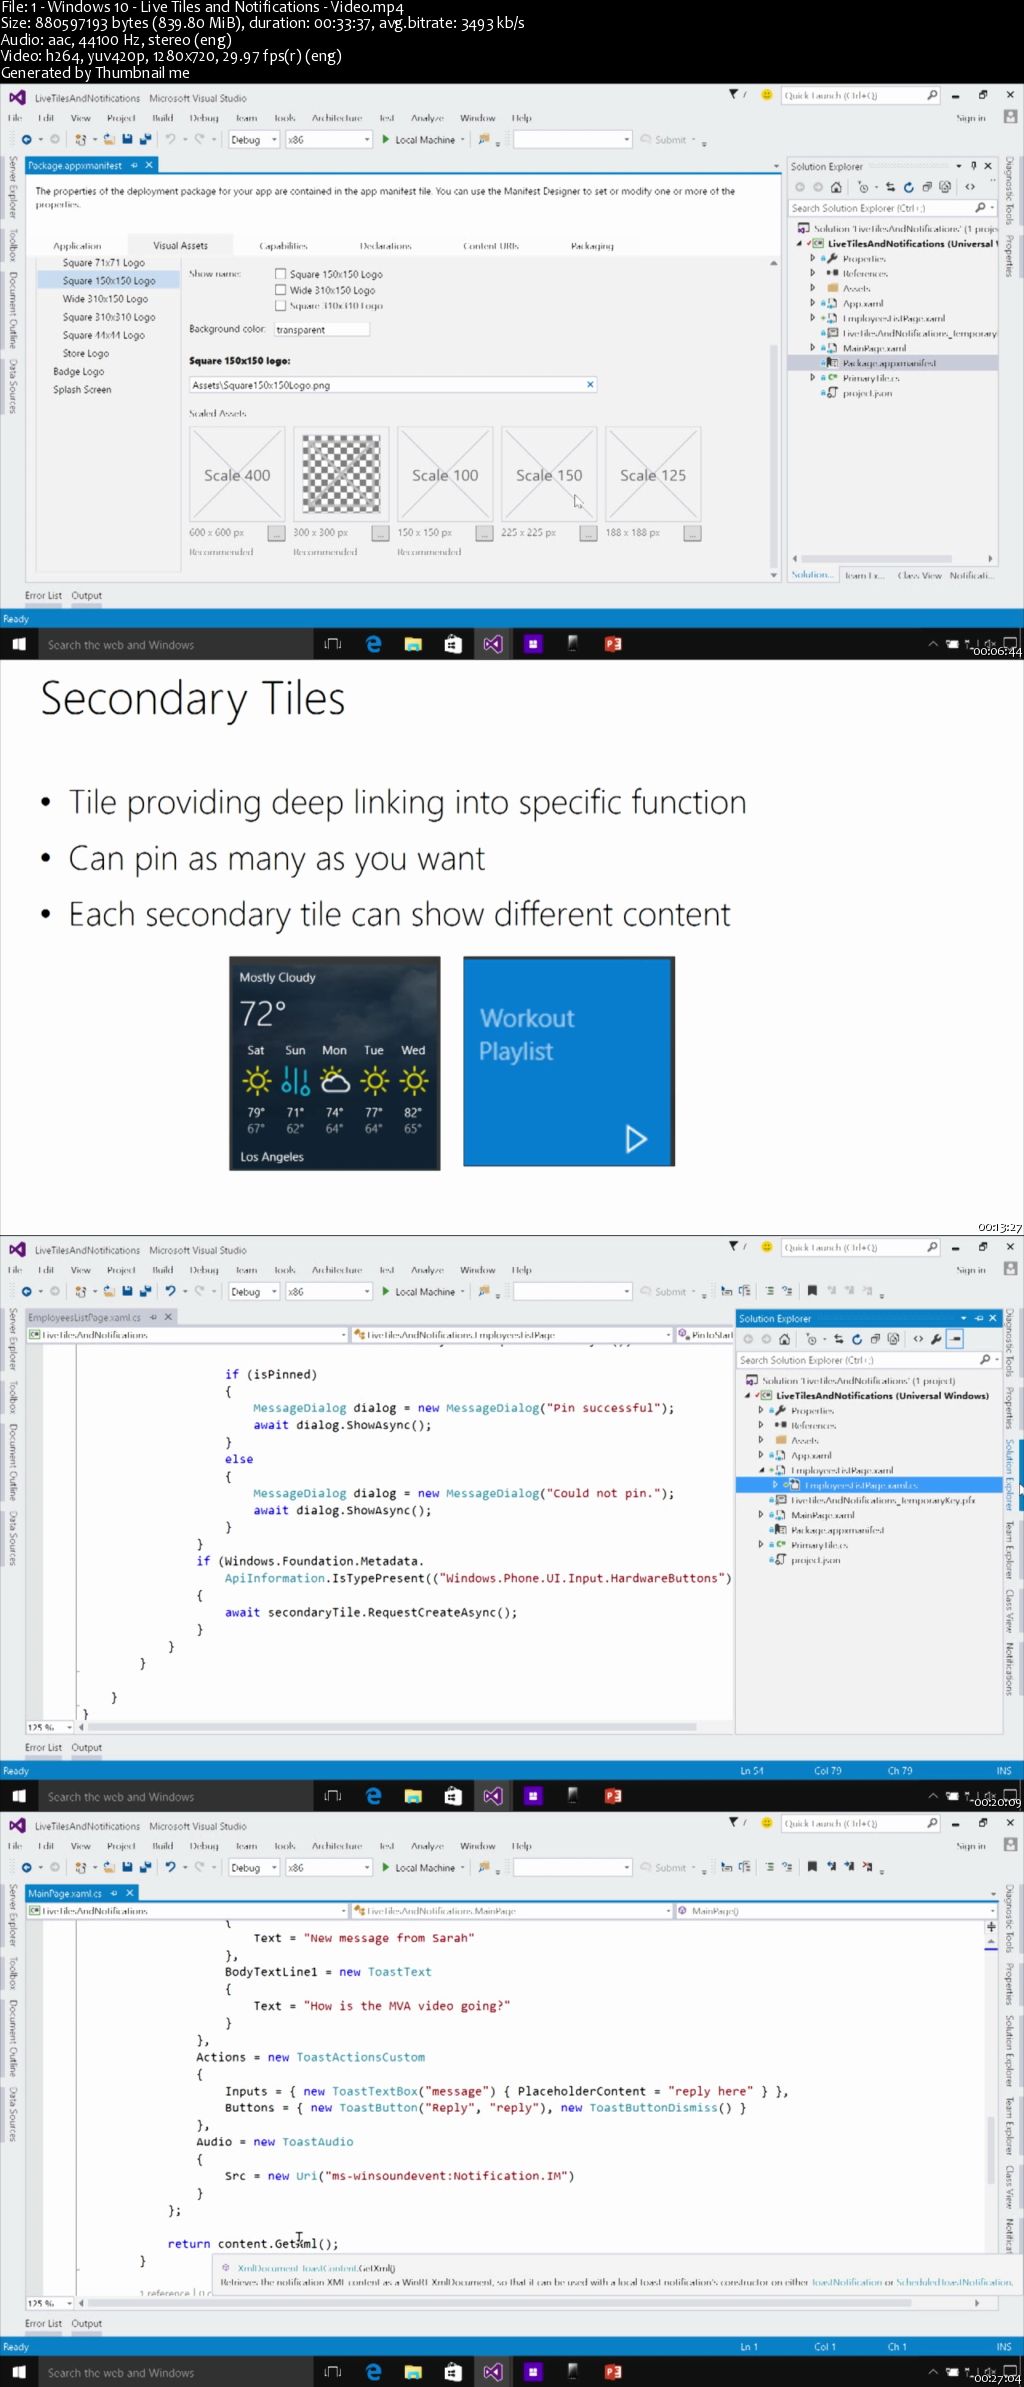Click the Los Angeles weather tile image
Image resolution: width=1024 pixels, height=2387 pixels.
[335, 1063]
